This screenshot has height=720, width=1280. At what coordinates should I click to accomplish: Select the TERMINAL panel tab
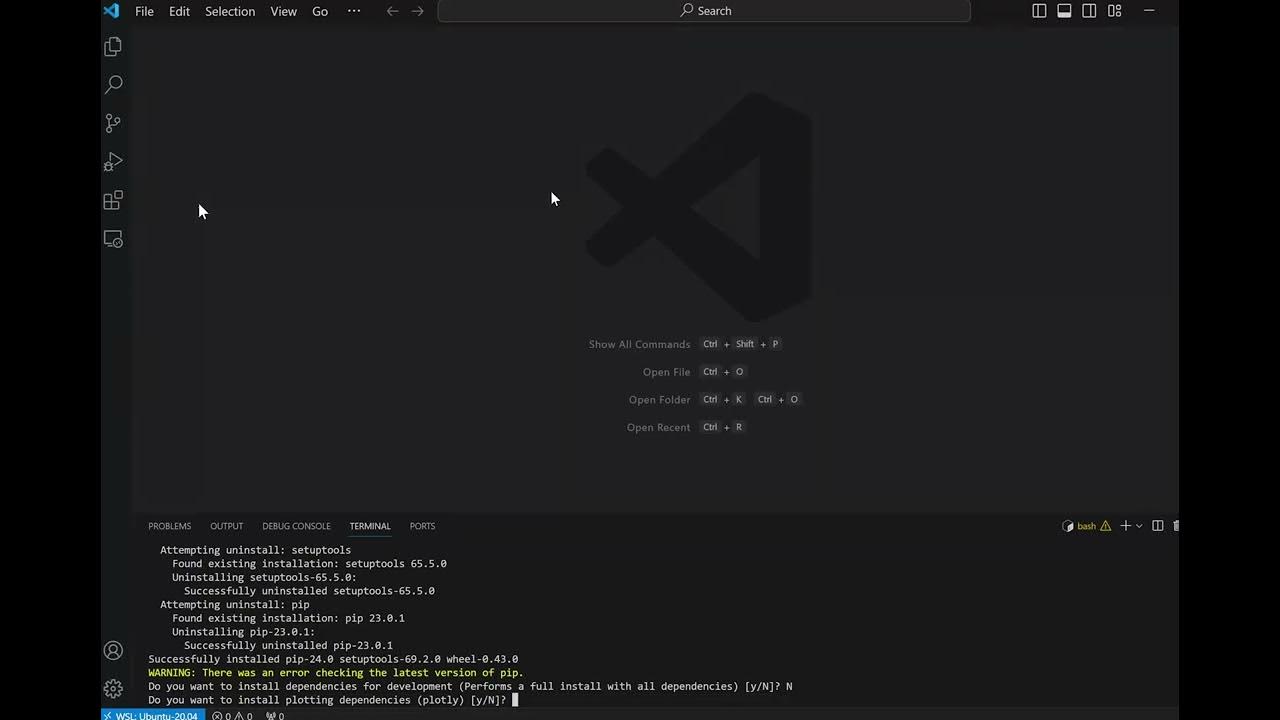tap(370, 526)
